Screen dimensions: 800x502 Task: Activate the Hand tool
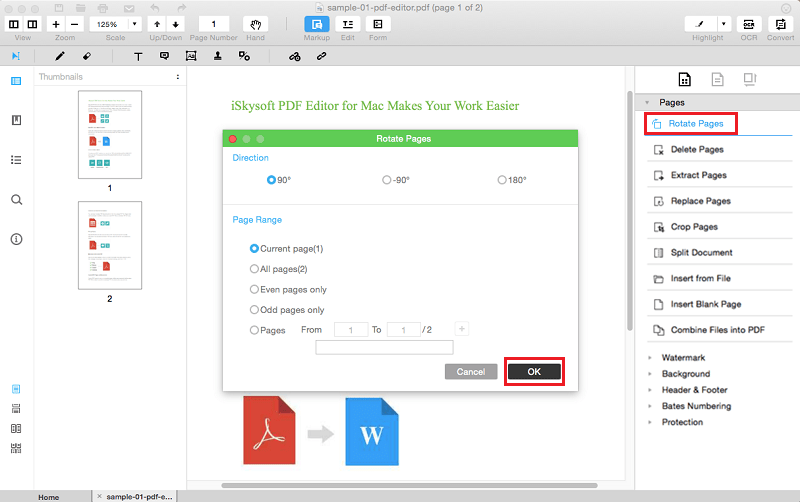pyautogui.click(x=256, y=24)
